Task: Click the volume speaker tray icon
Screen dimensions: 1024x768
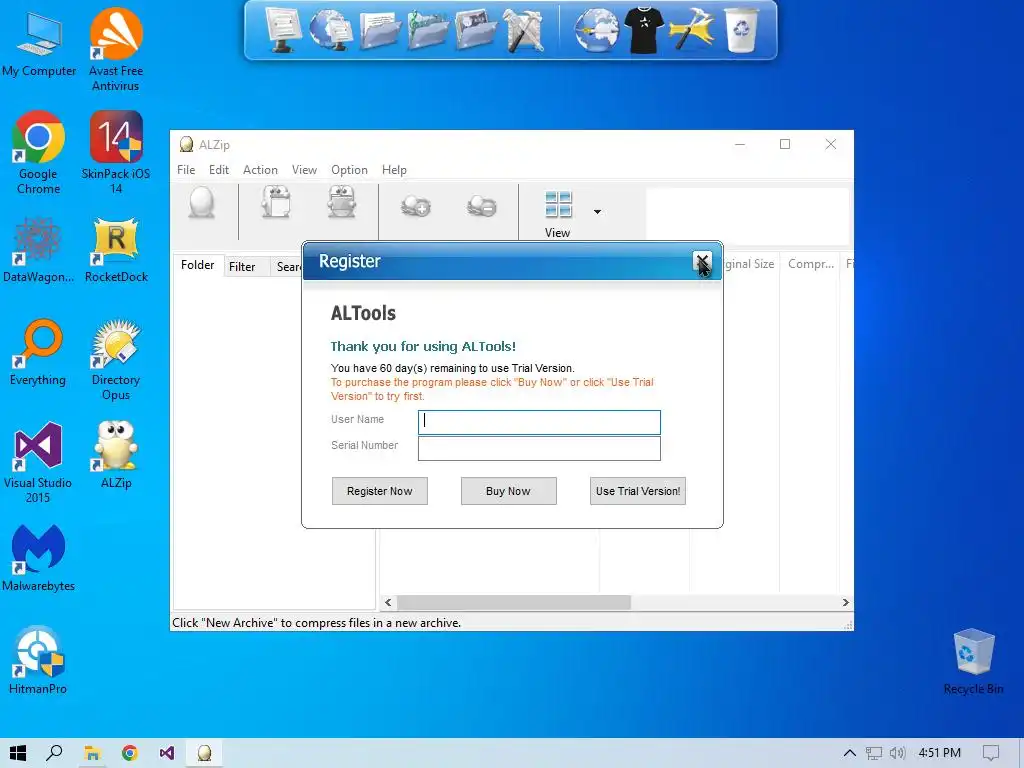Action: tap(897, 753)
